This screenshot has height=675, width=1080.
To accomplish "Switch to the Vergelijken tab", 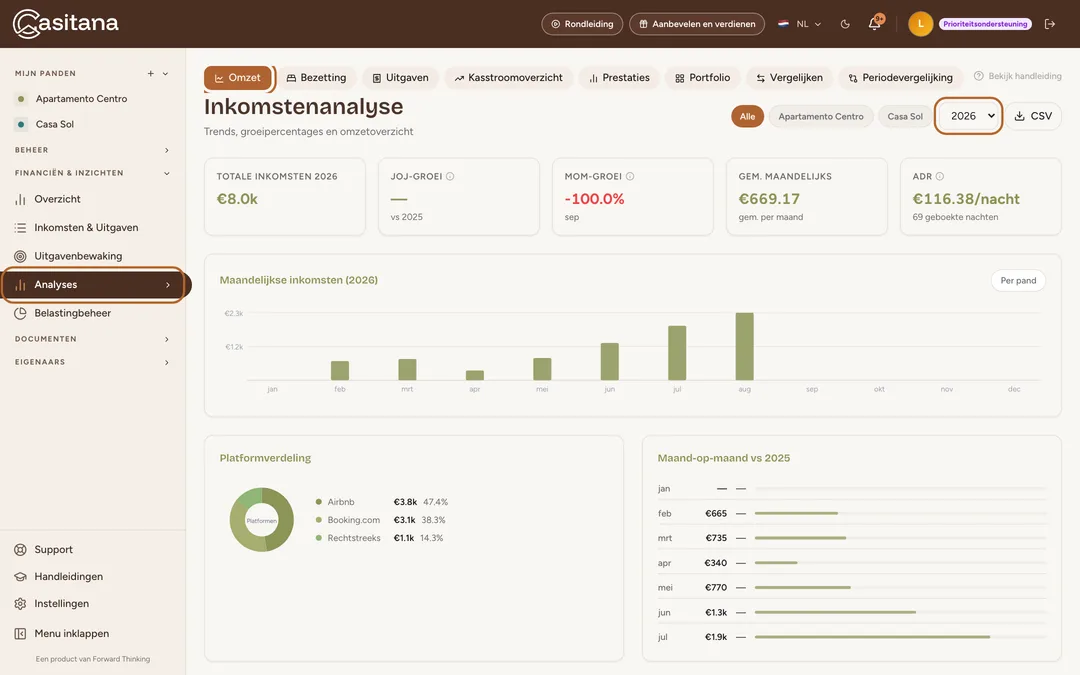I will [x=789, y=78].
